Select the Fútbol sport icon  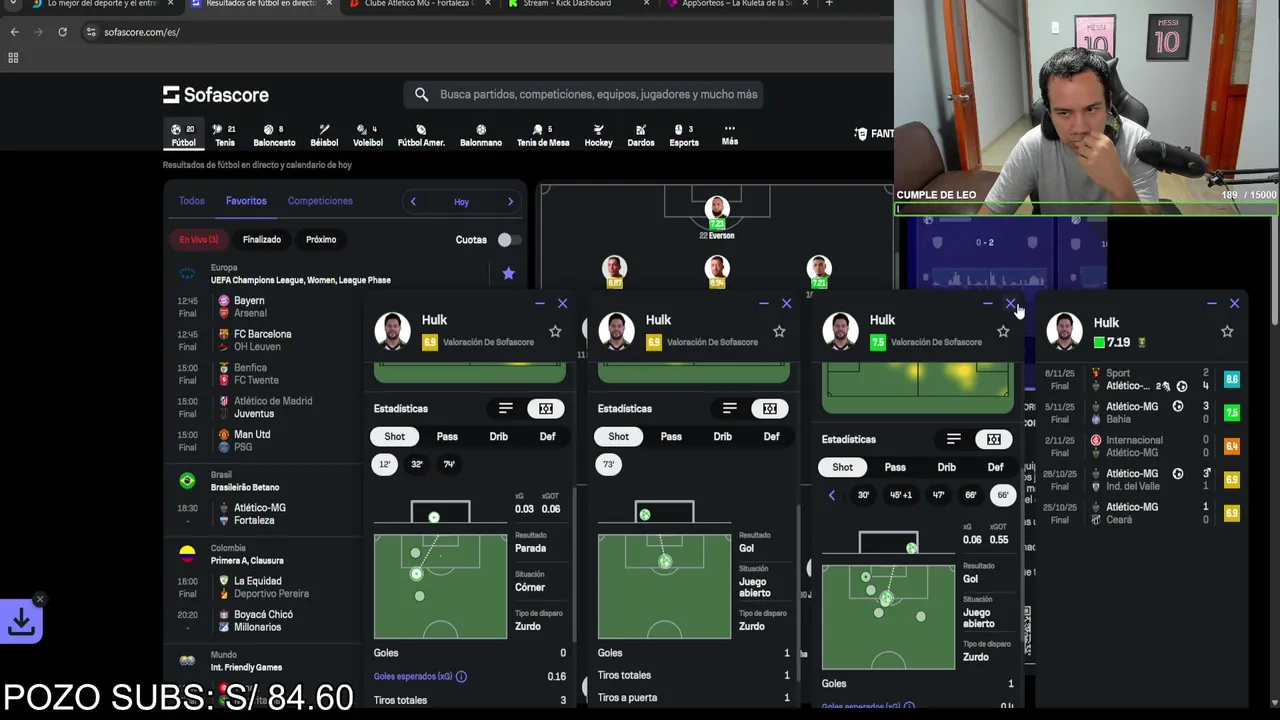pyautogui.click(x=183, y=135)
